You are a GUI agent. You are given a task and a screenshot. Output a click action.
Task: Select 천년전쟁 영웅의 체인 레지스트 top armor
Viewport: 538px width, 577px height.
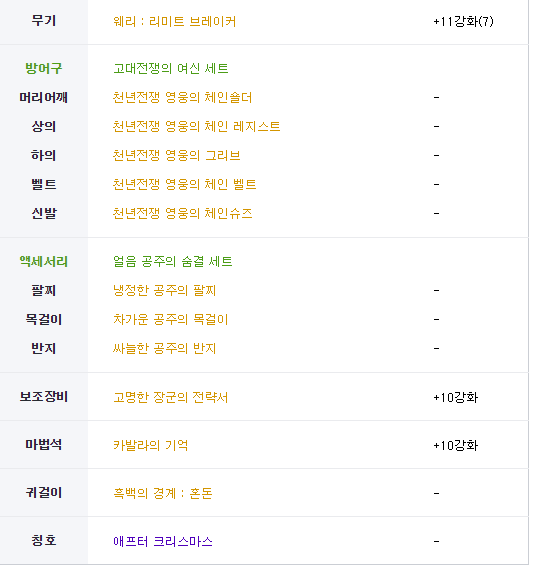tap(196, 127)
